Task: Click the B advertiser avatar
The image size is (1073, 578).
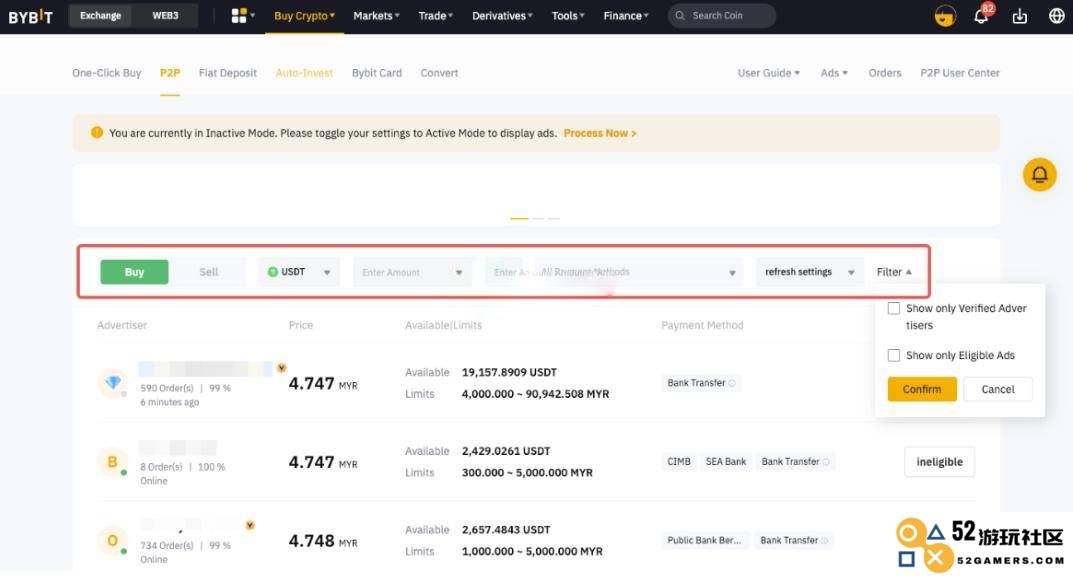Action: (113, 462)
